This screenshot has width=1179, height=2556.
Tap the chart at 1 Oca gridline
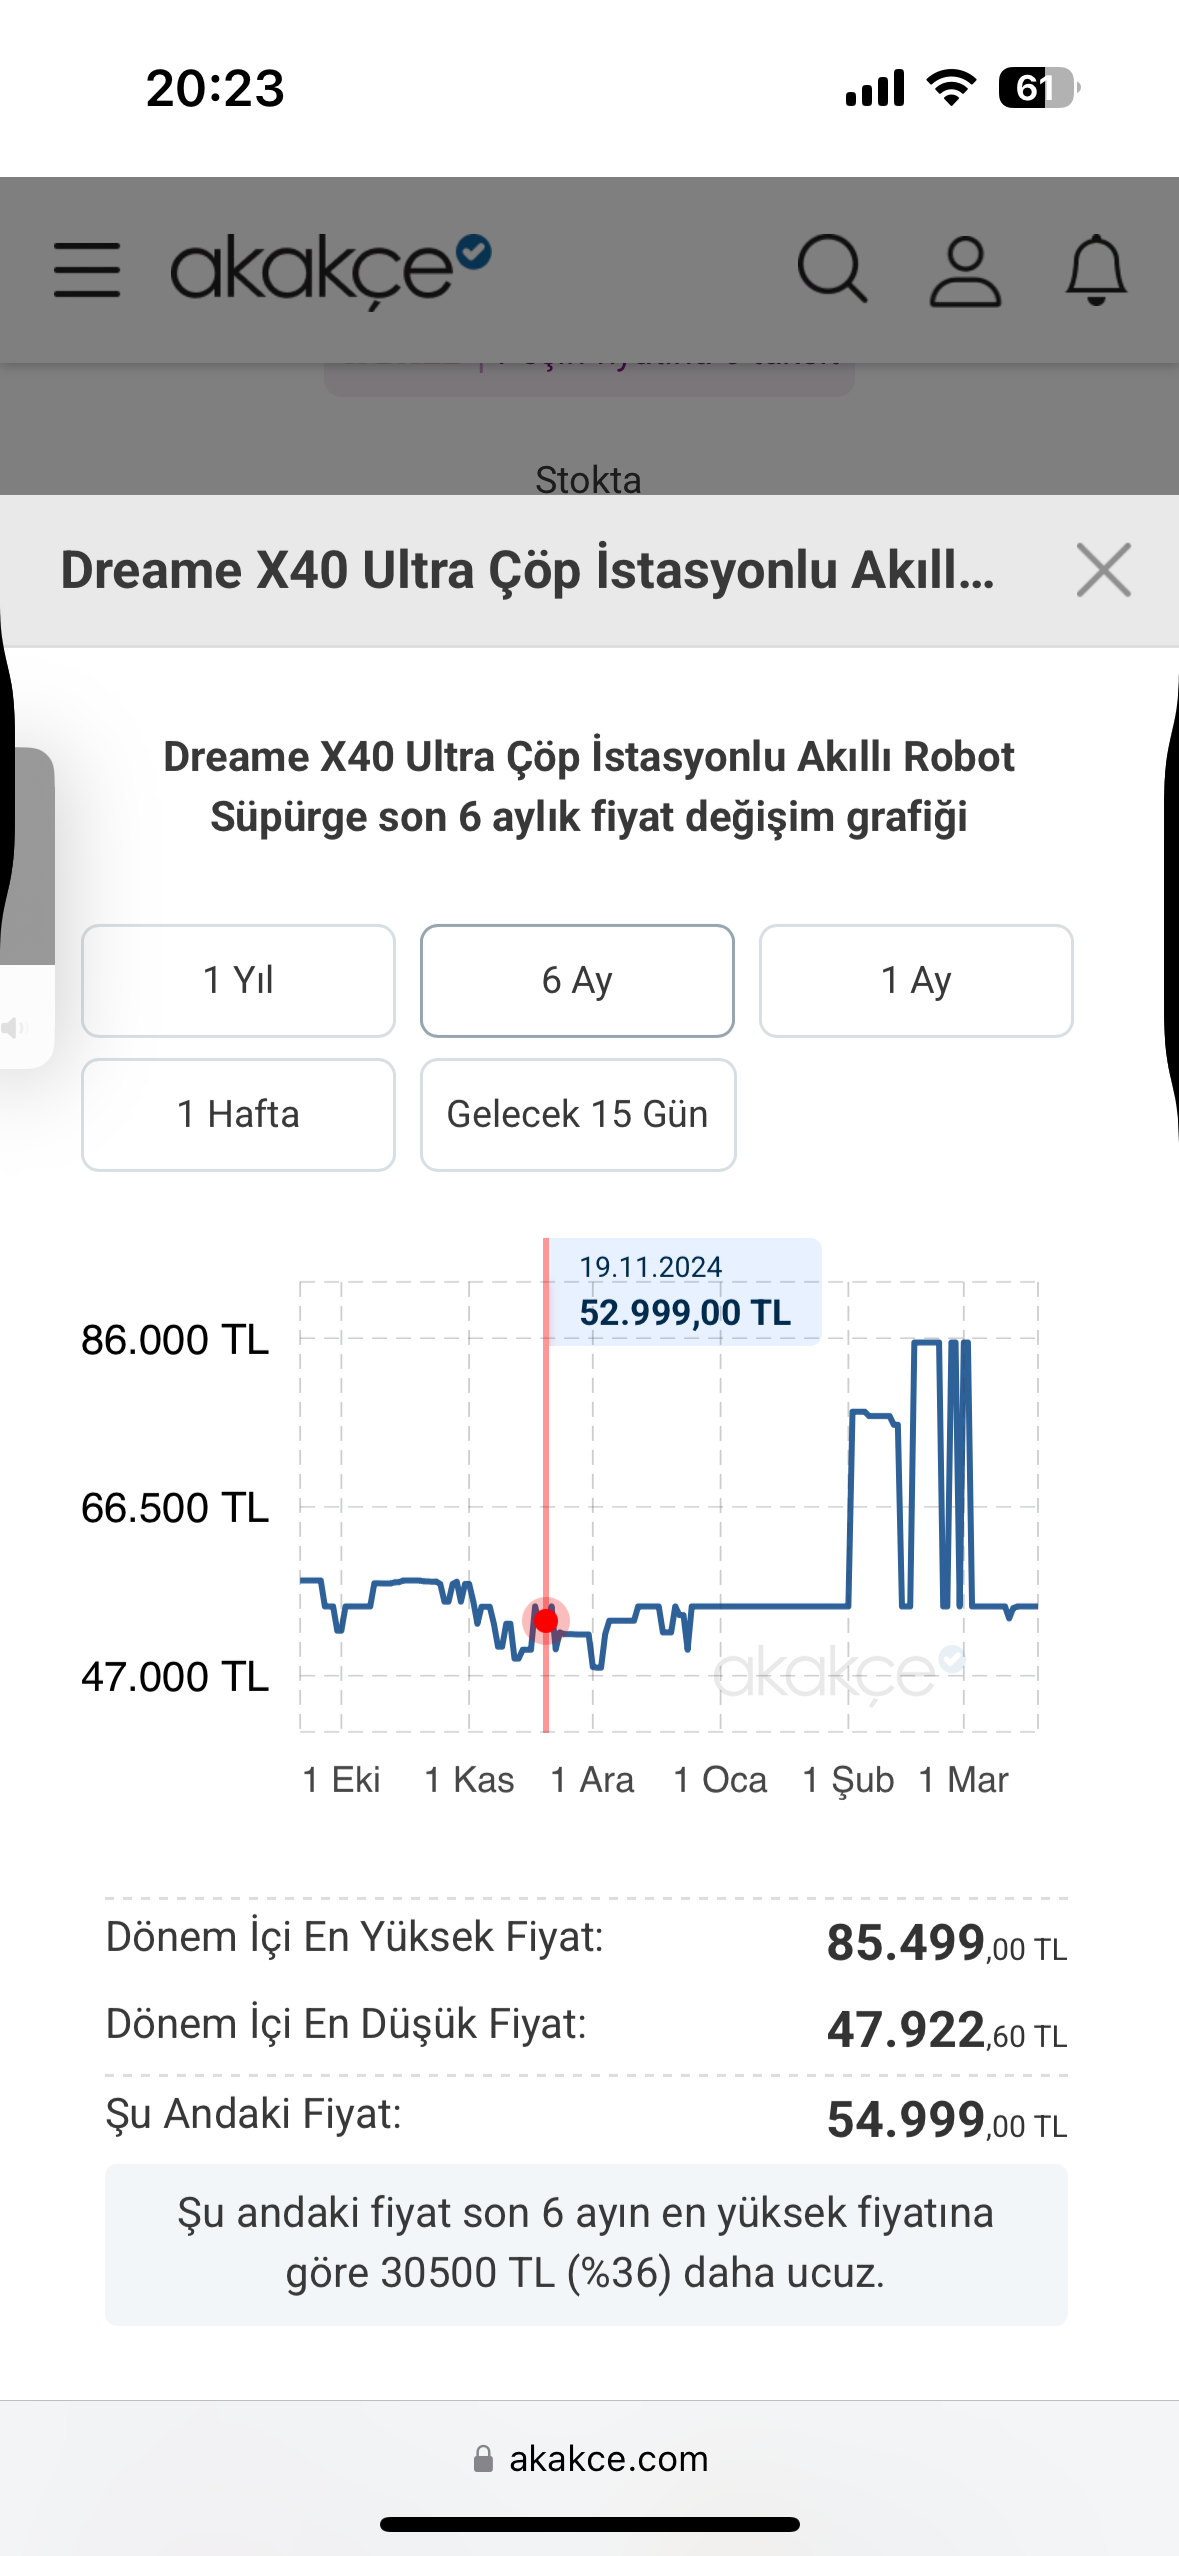(x=721, y=1506)
